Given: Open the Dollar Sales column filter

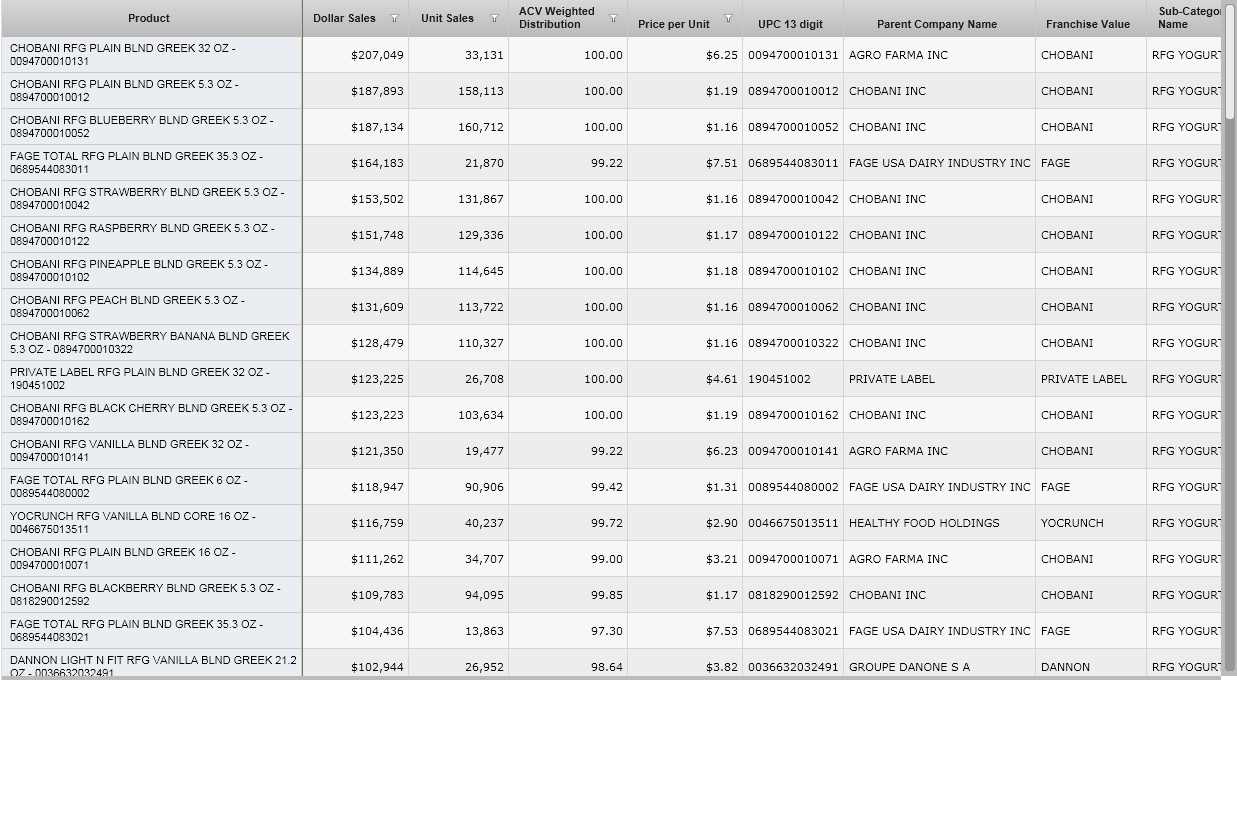Looking at the screenshot, I should (x=394, y=18).
